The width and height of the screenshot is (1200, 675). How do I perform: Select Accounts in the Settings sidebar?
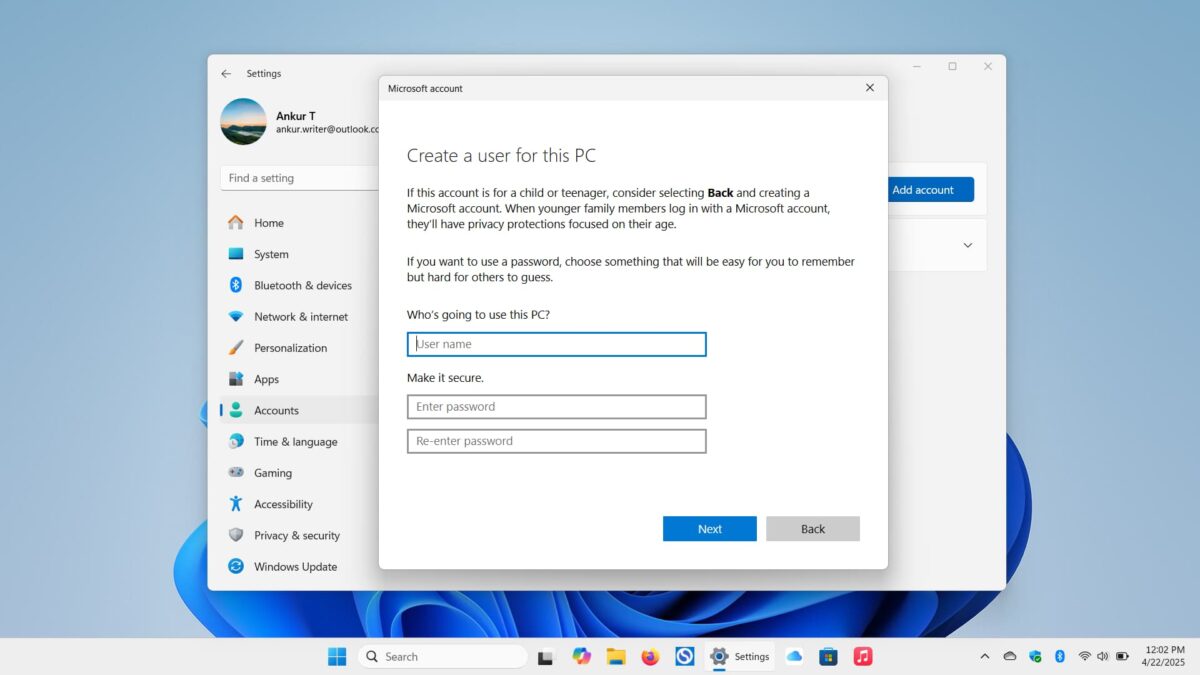299,410
